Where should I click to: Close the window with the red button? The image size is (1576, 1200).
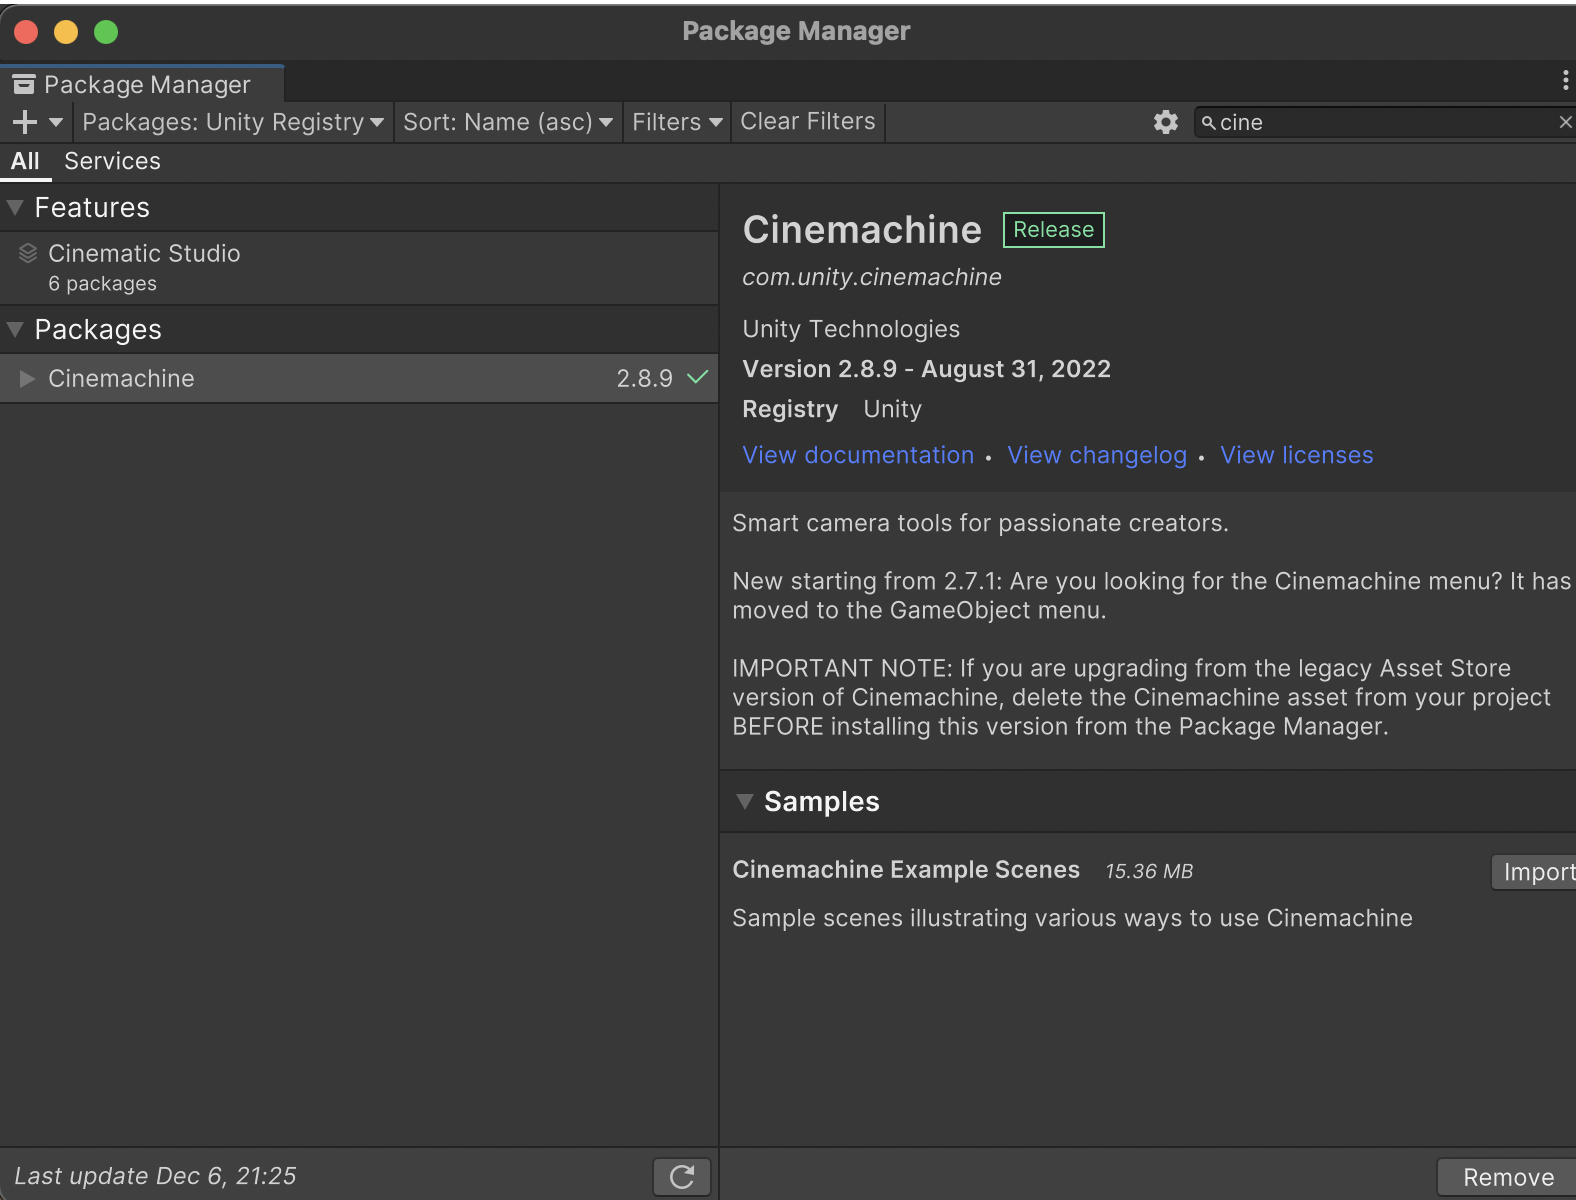(26, 32)
